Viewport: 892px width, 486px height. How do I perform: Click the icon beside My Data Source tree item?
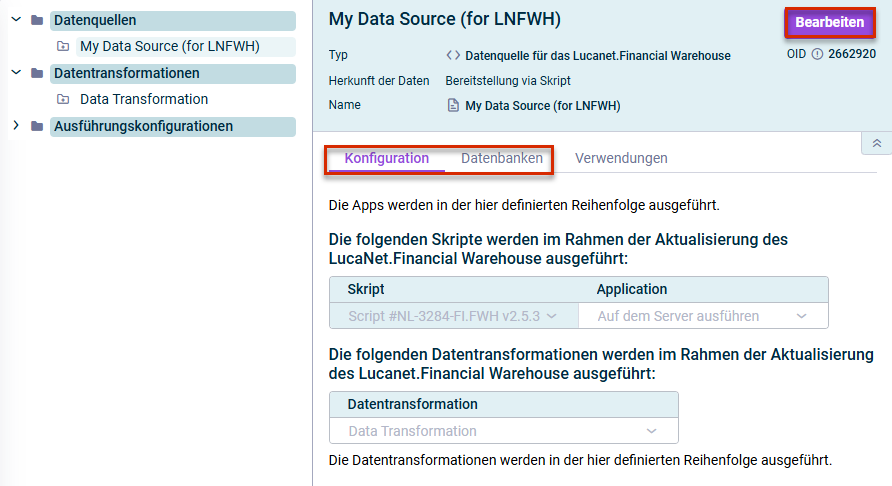pos(63,47)
